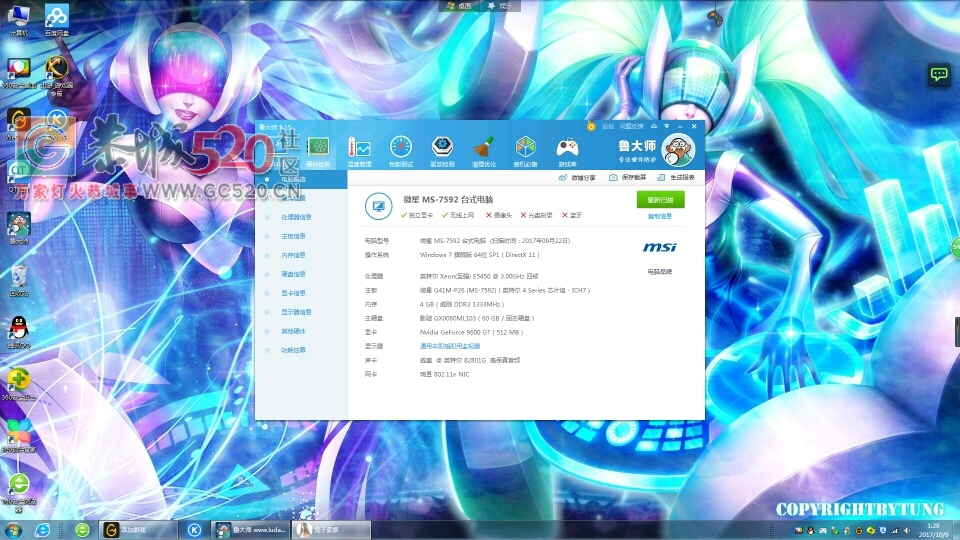Click the green chat bubble widget

point(939,75)
